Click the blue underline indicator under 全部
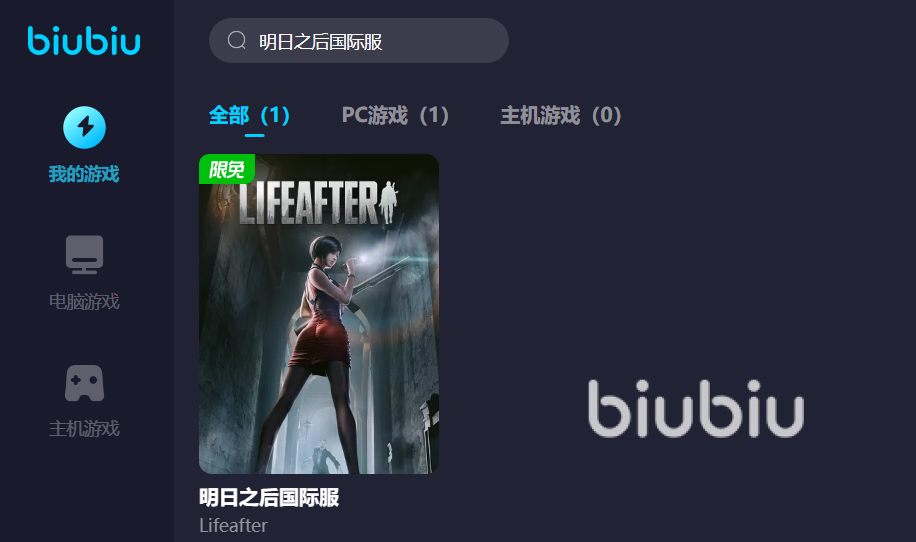Image resolution: width=916 pixels, height=542 pixels. (x=255, y=136)
